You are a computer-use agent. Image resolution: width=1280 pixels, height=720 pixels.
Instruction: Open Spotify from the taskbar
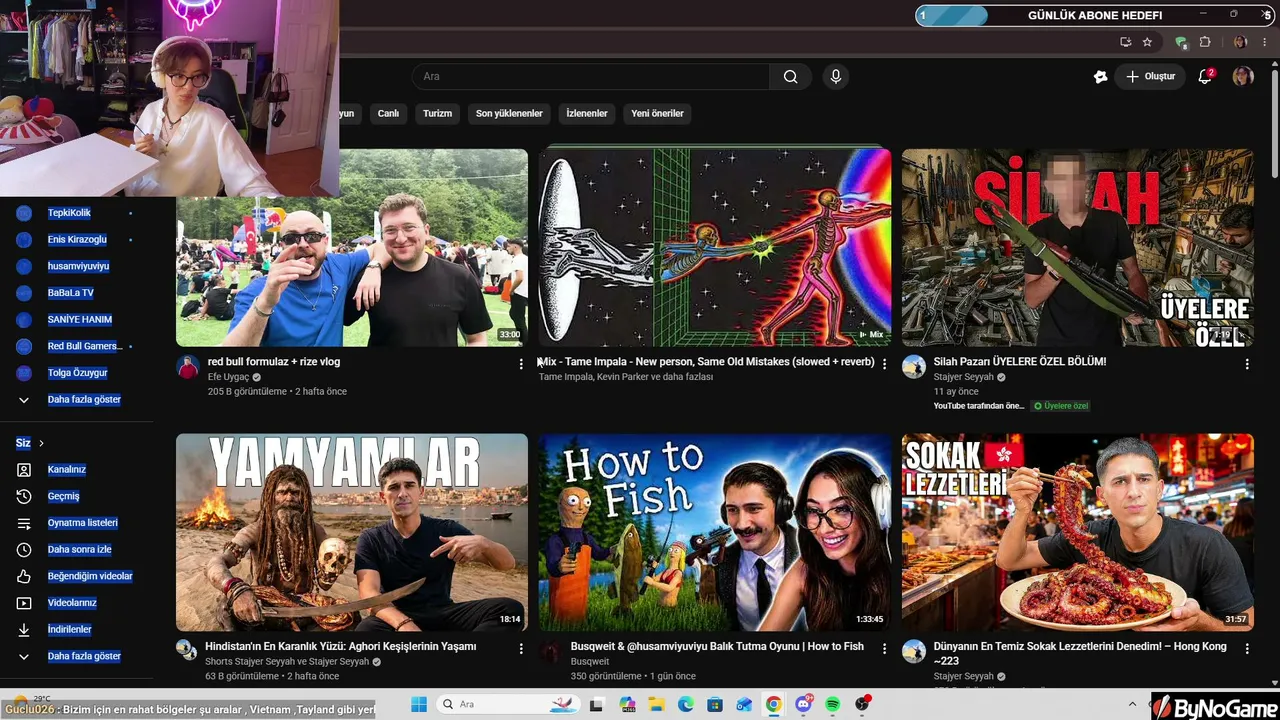coord(833,704)
